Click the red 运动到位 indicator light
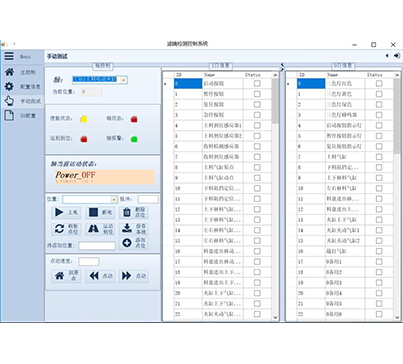The height and width of the screenshot is (364, 403). click(x=84, y=139)
